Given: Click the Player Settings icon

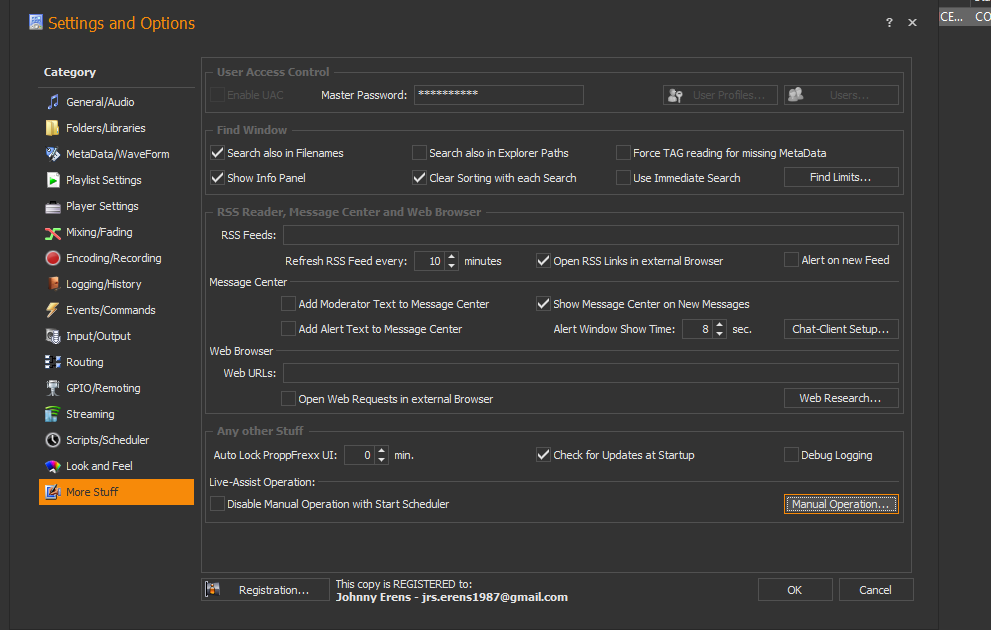Looking at the screenshot, I should [53, 206].
